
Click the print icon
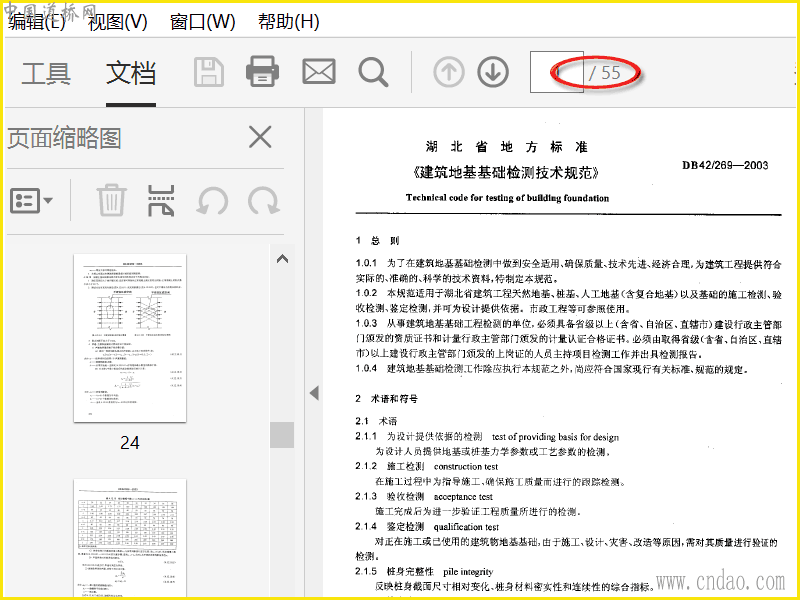pos(262,71)
